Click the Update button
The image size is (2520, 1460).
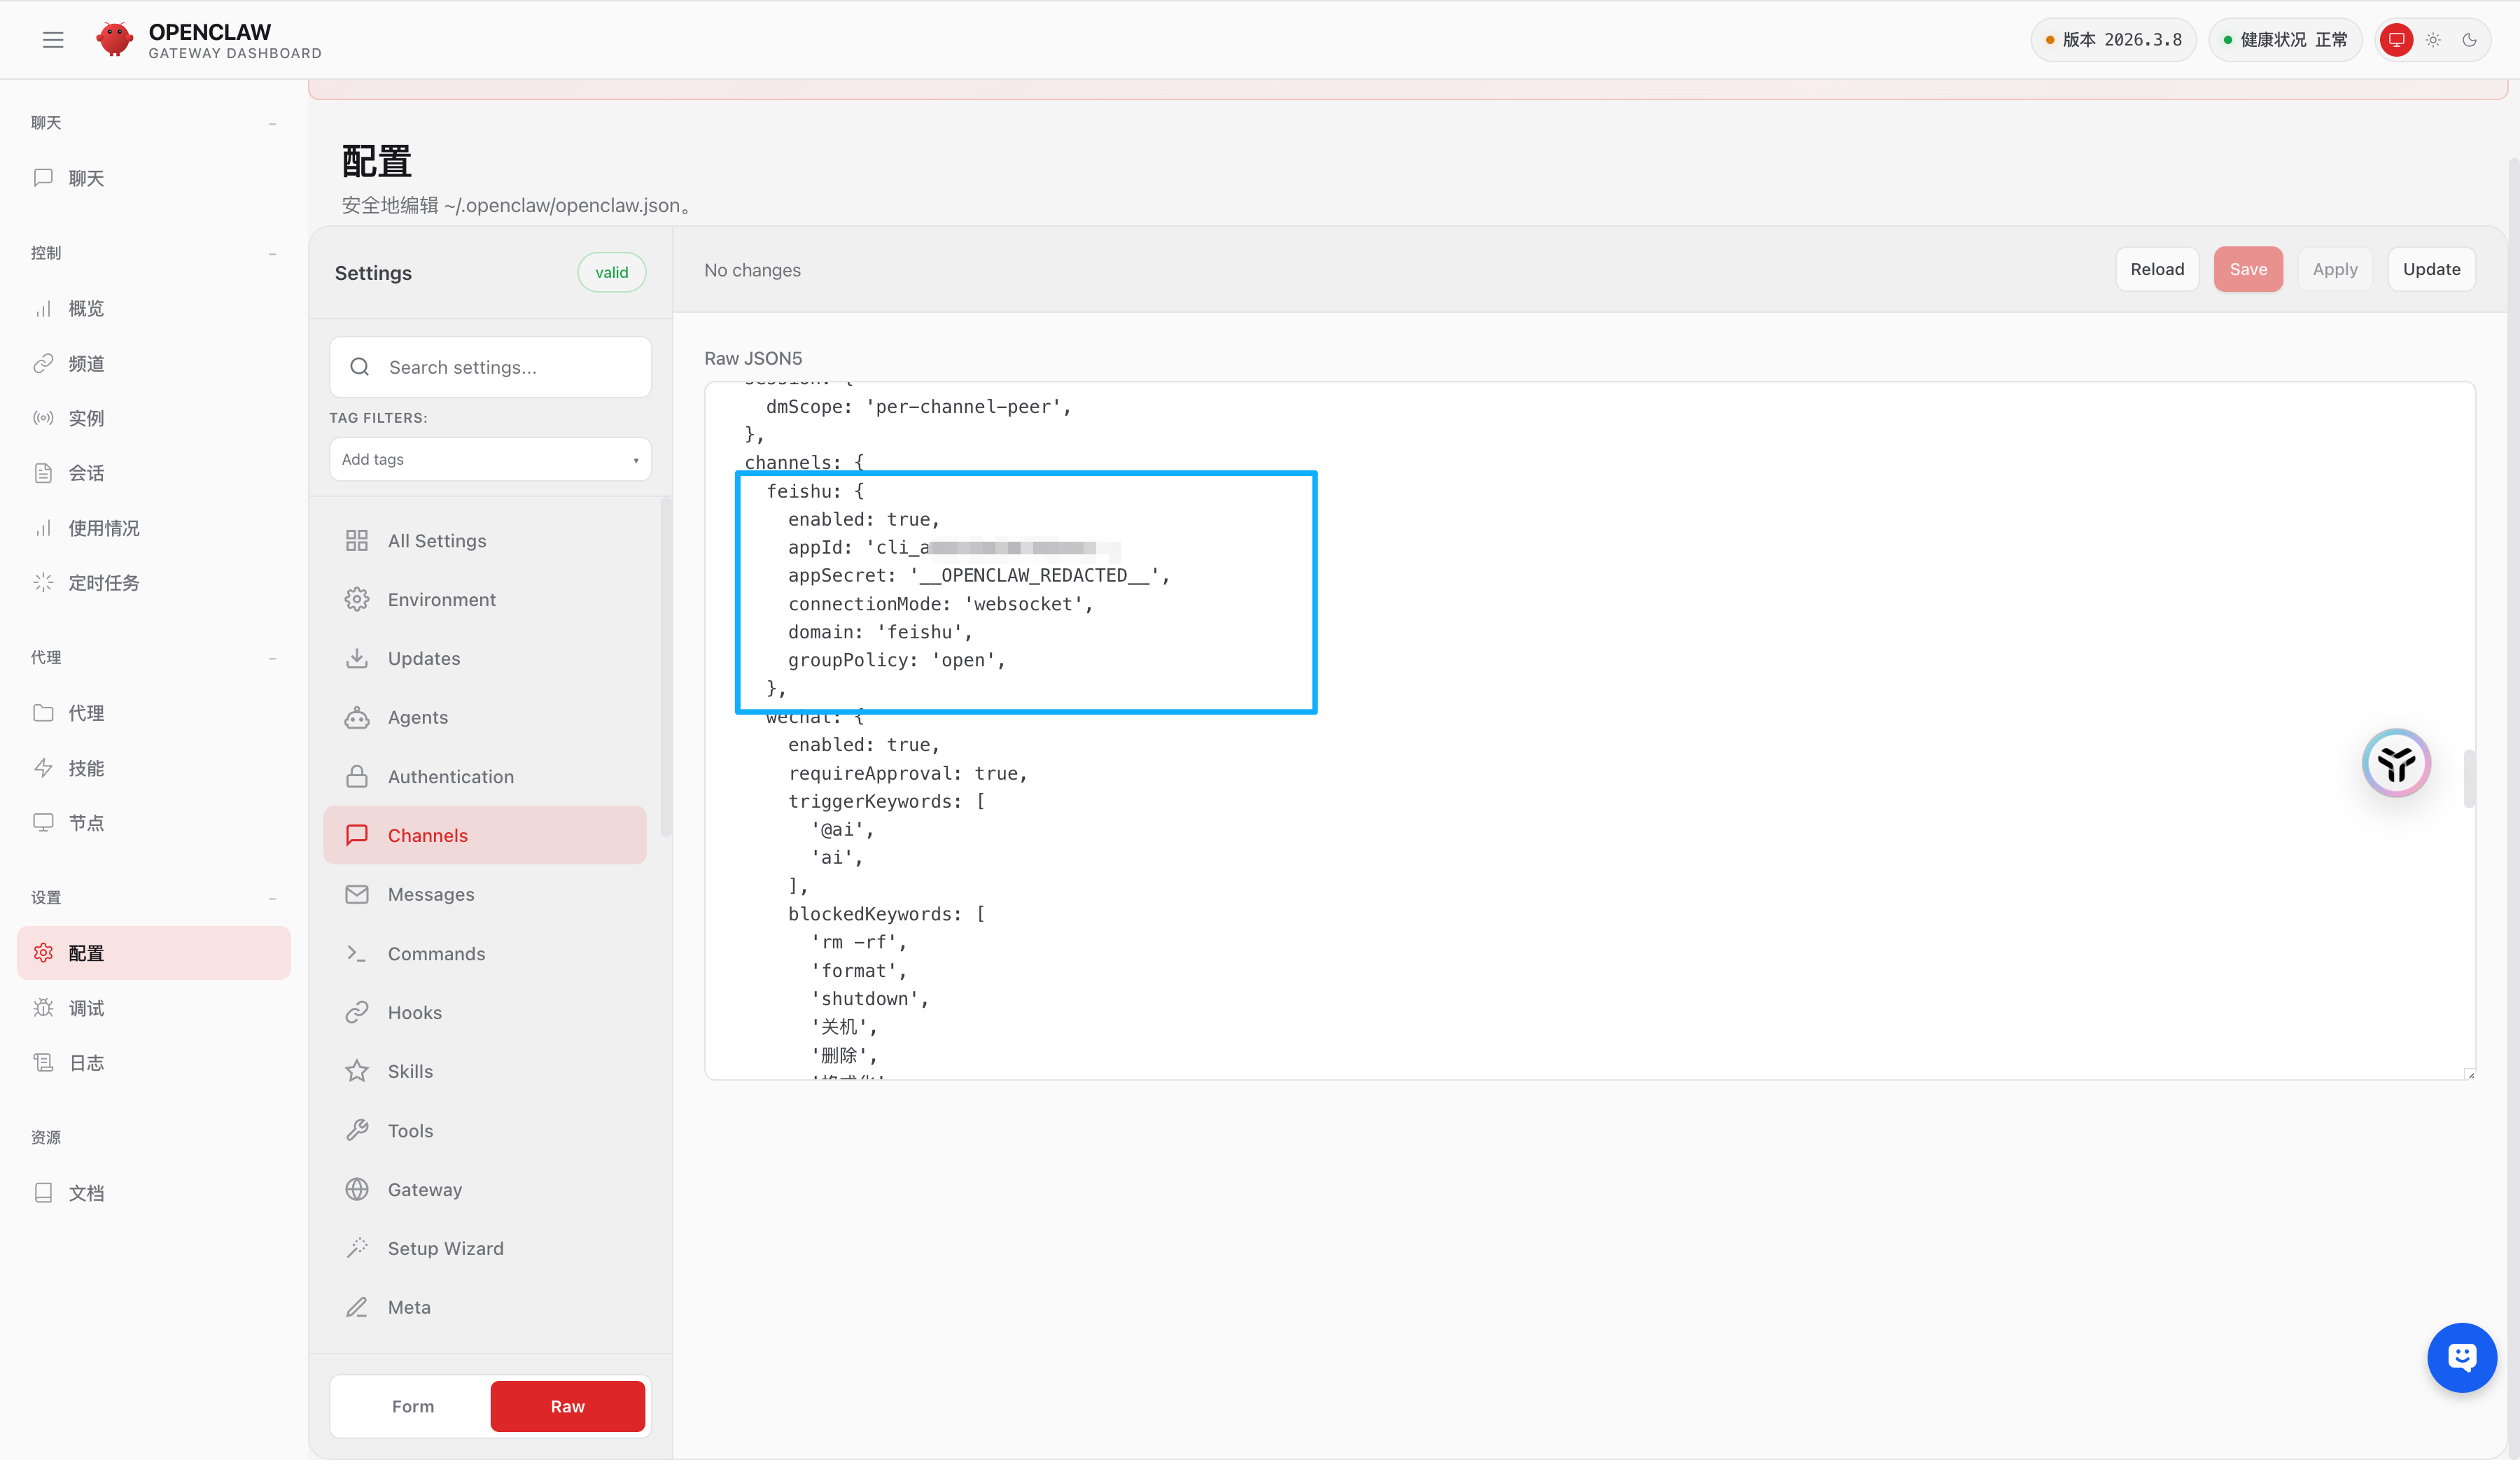[2431, 269]
